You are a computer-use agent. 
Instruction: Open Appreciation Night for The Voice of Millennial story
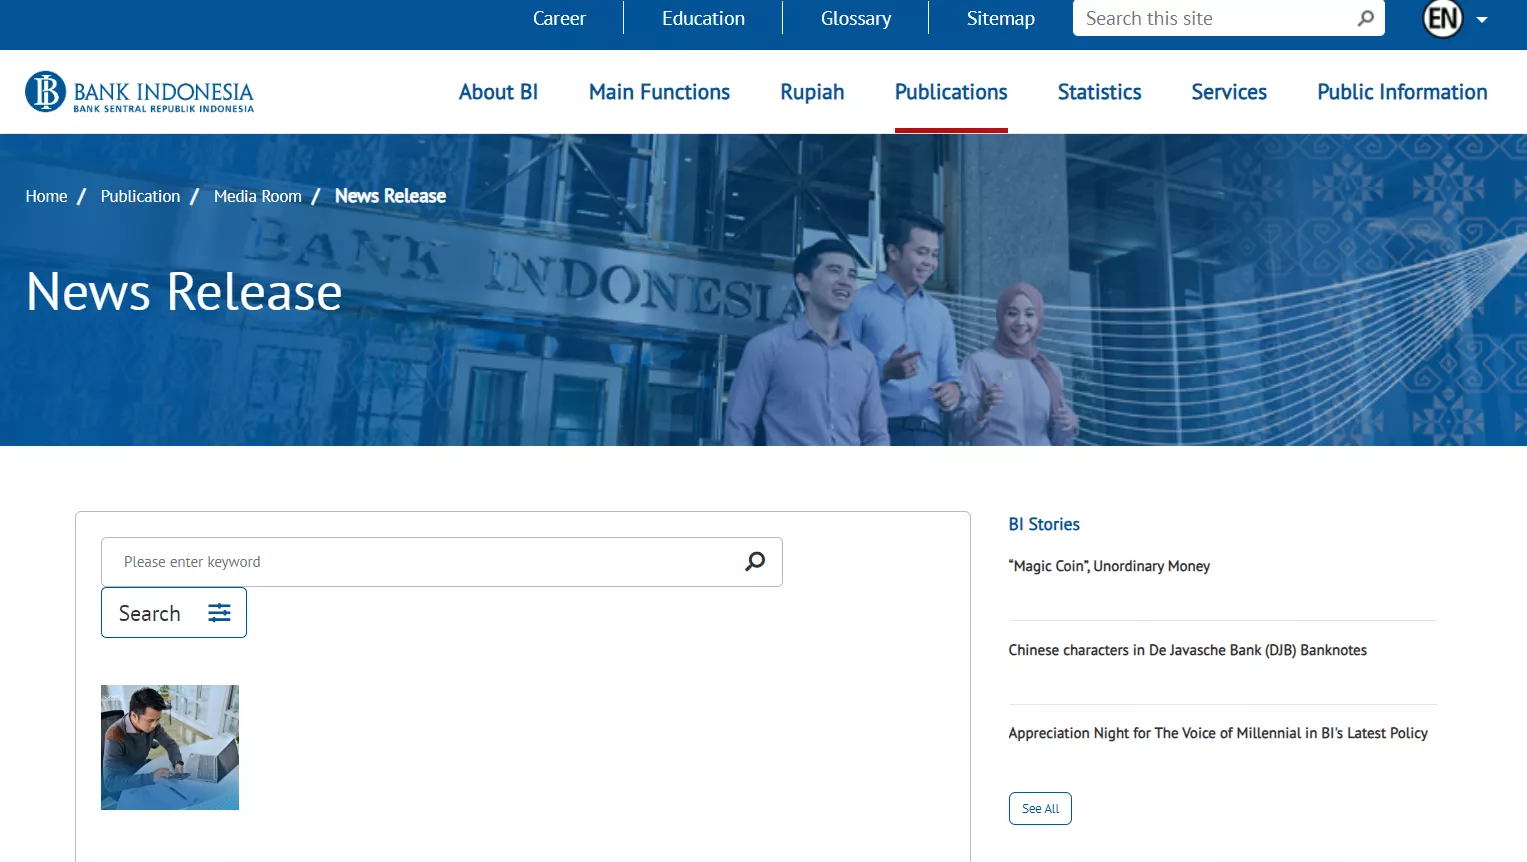(1218, 733)
